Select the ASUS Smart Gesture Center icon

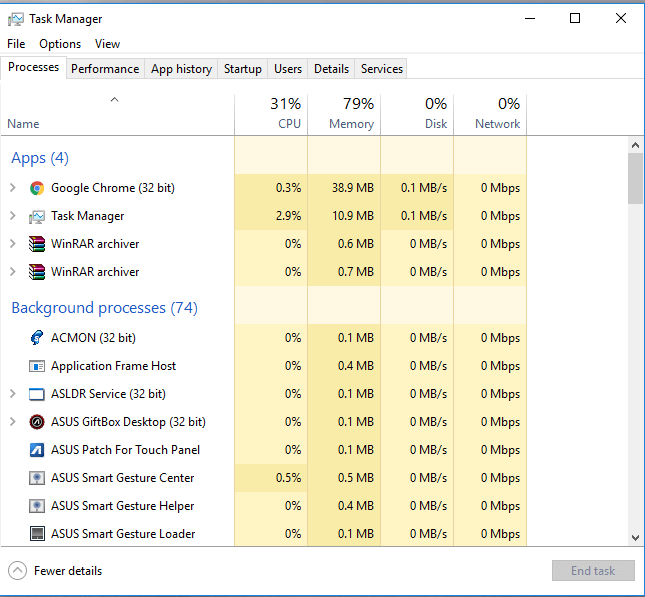pos(37,478)
